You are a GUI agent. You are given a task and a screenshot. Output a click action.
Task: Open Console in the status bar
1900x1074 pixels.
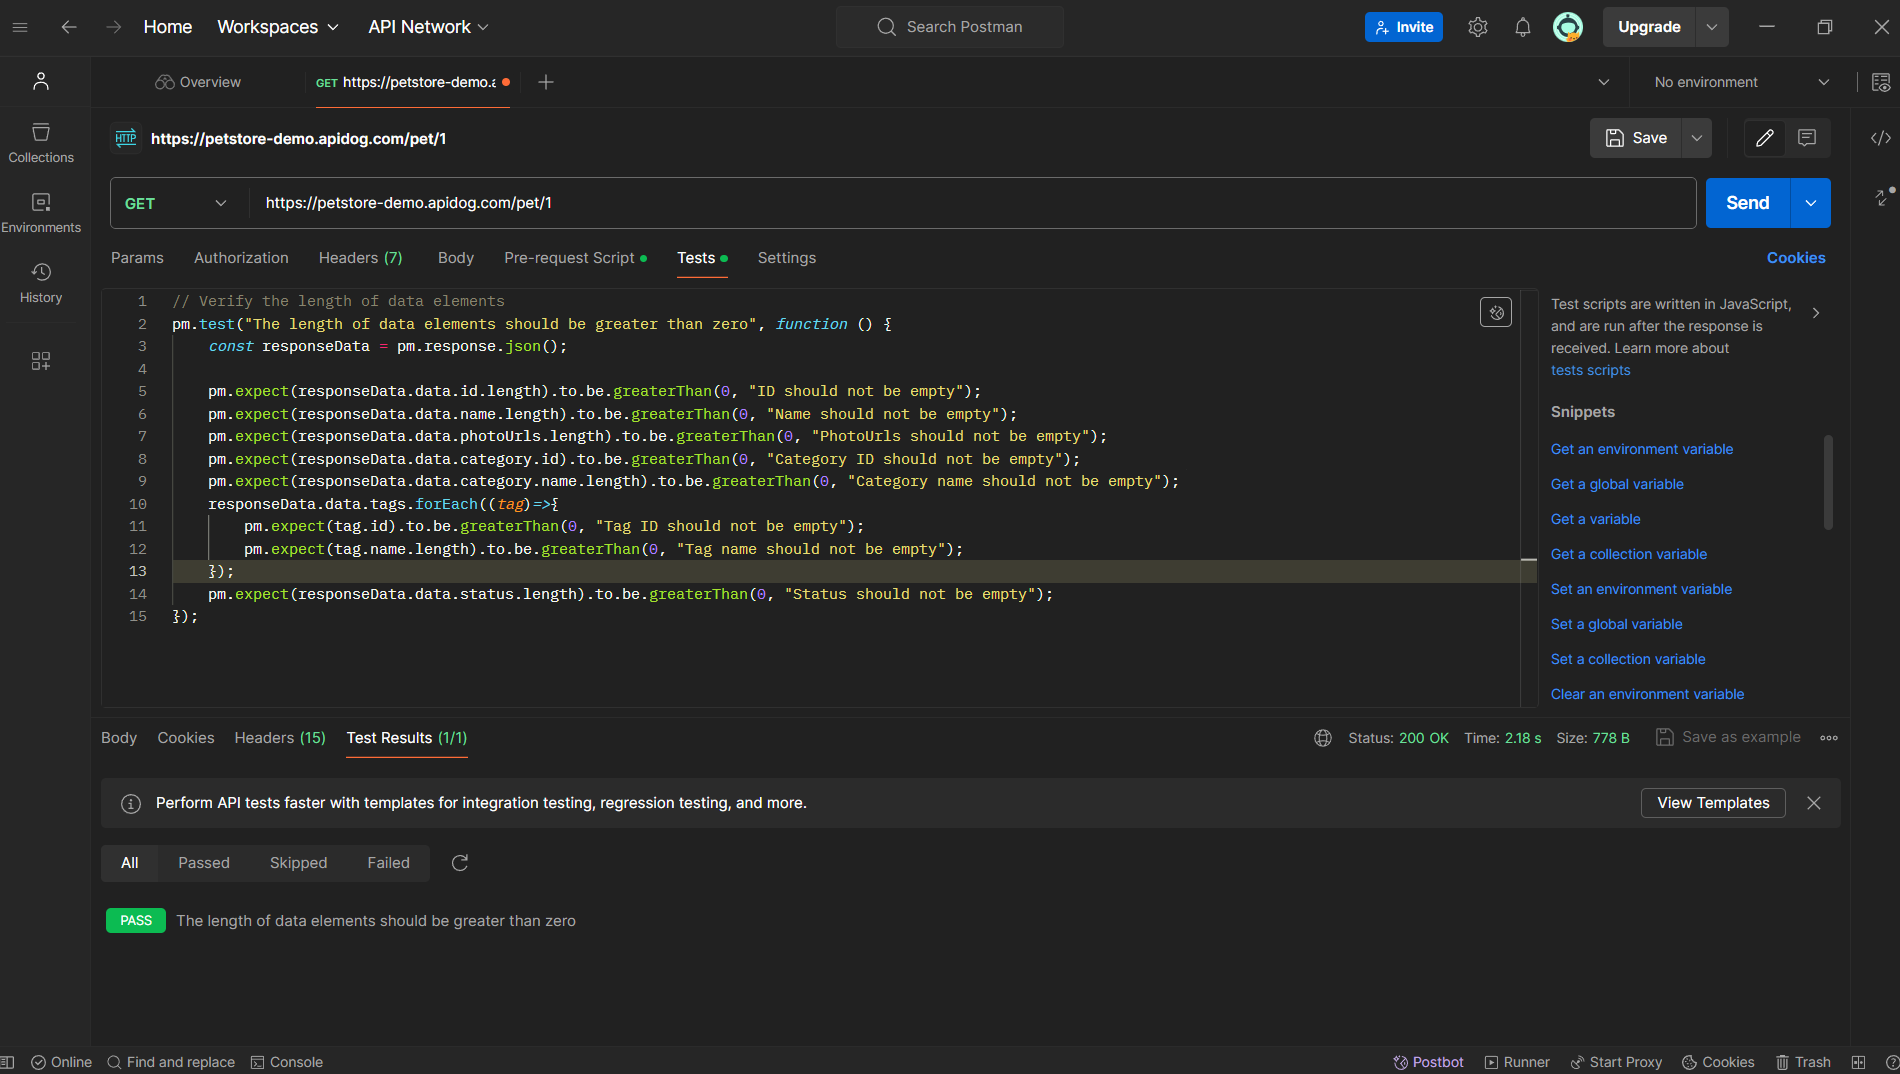click(x=287, y=1062)
